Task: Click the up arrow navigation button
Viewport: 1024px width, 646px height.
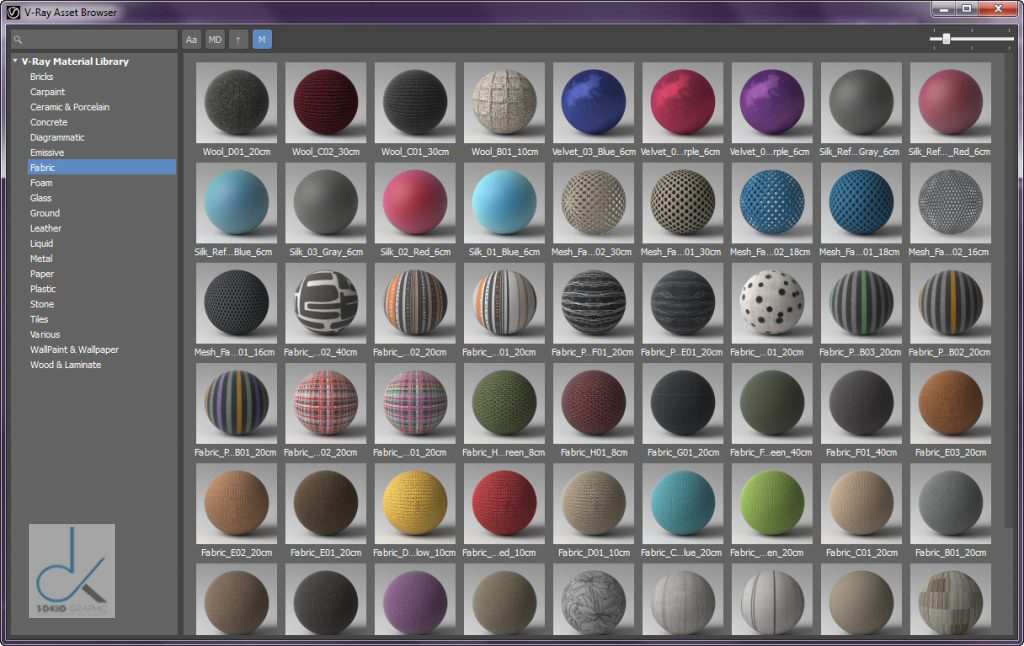Action: tap(238, 40)
